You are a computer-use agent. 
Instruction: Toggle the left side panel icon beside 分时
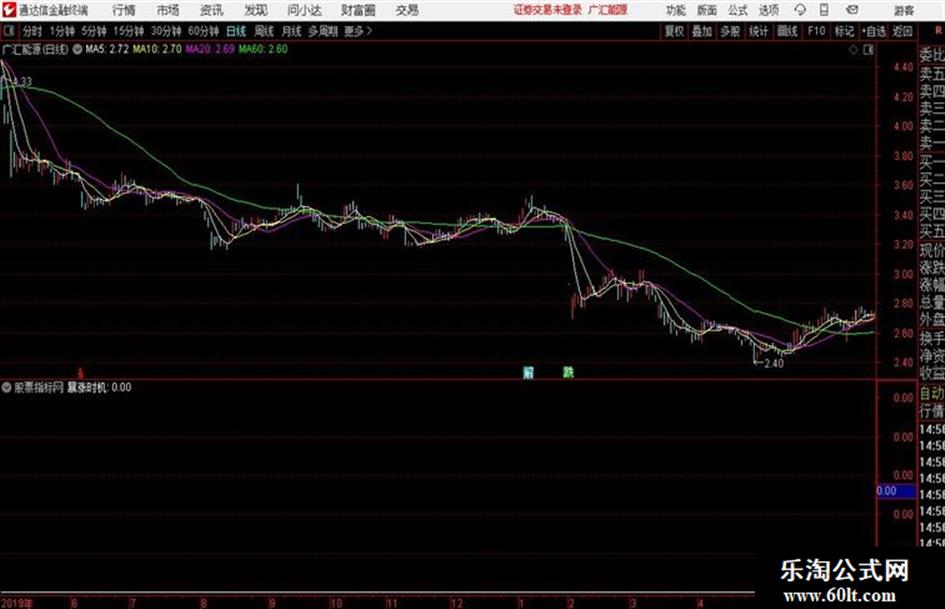(8, 31)
